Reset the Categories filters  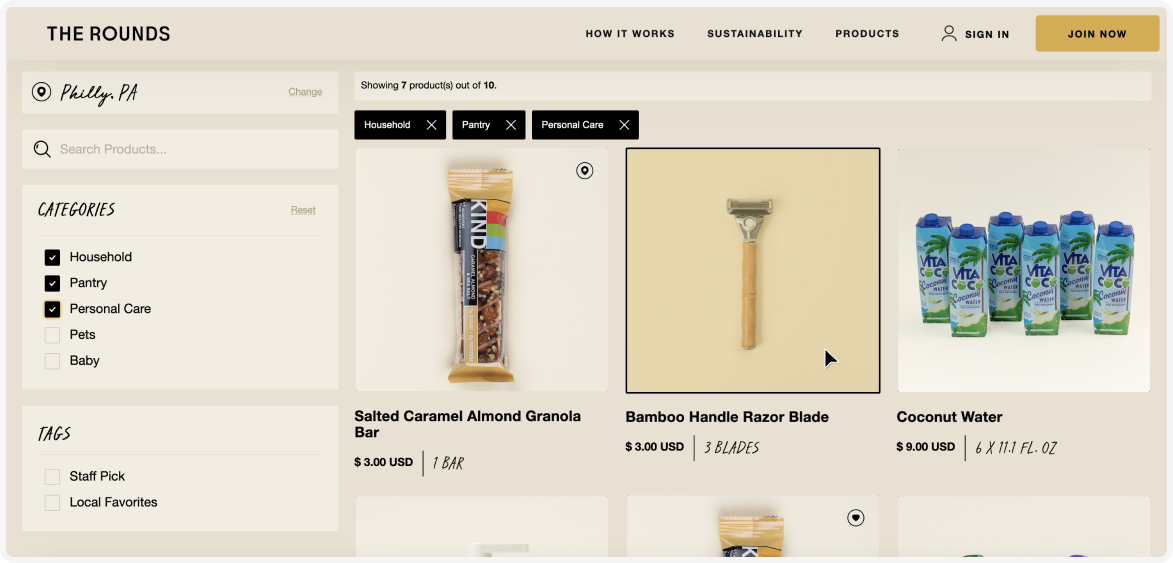(x=303, y=210)
